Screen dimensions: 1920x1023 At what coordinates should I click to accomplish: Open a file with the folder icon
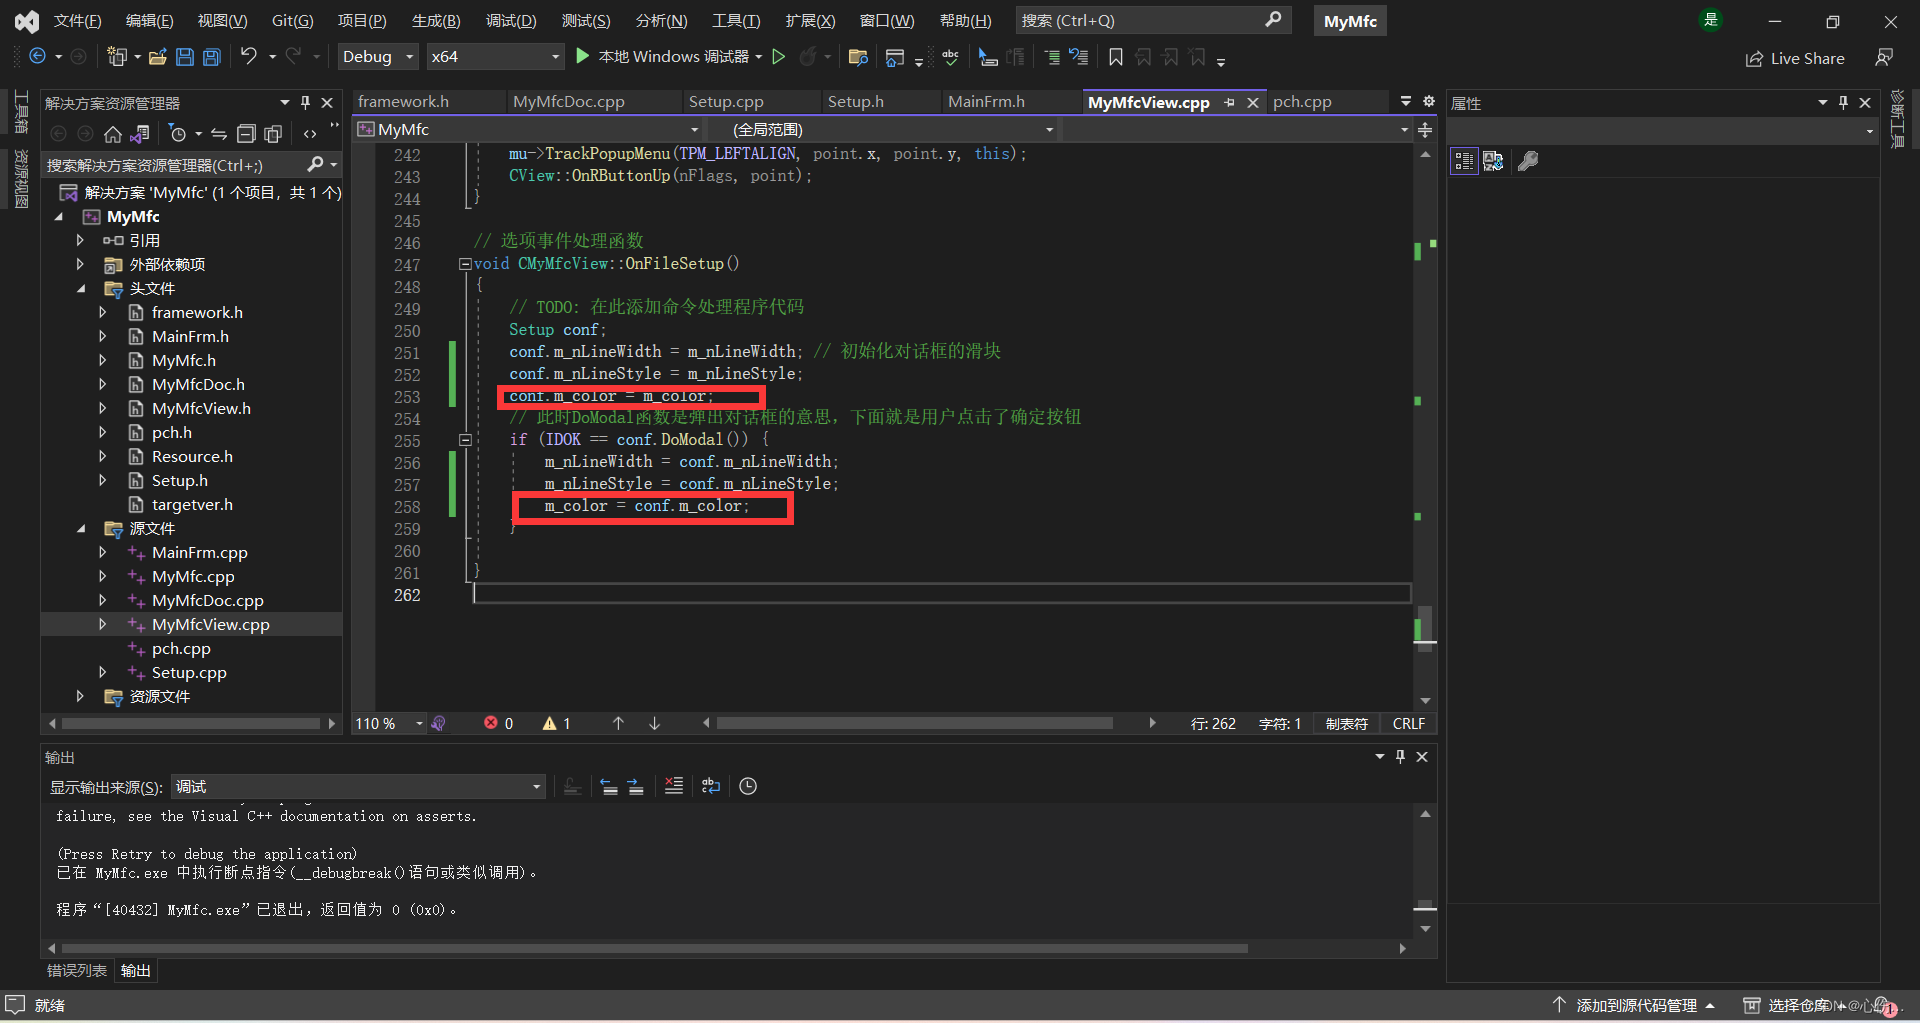pos(157,57)
